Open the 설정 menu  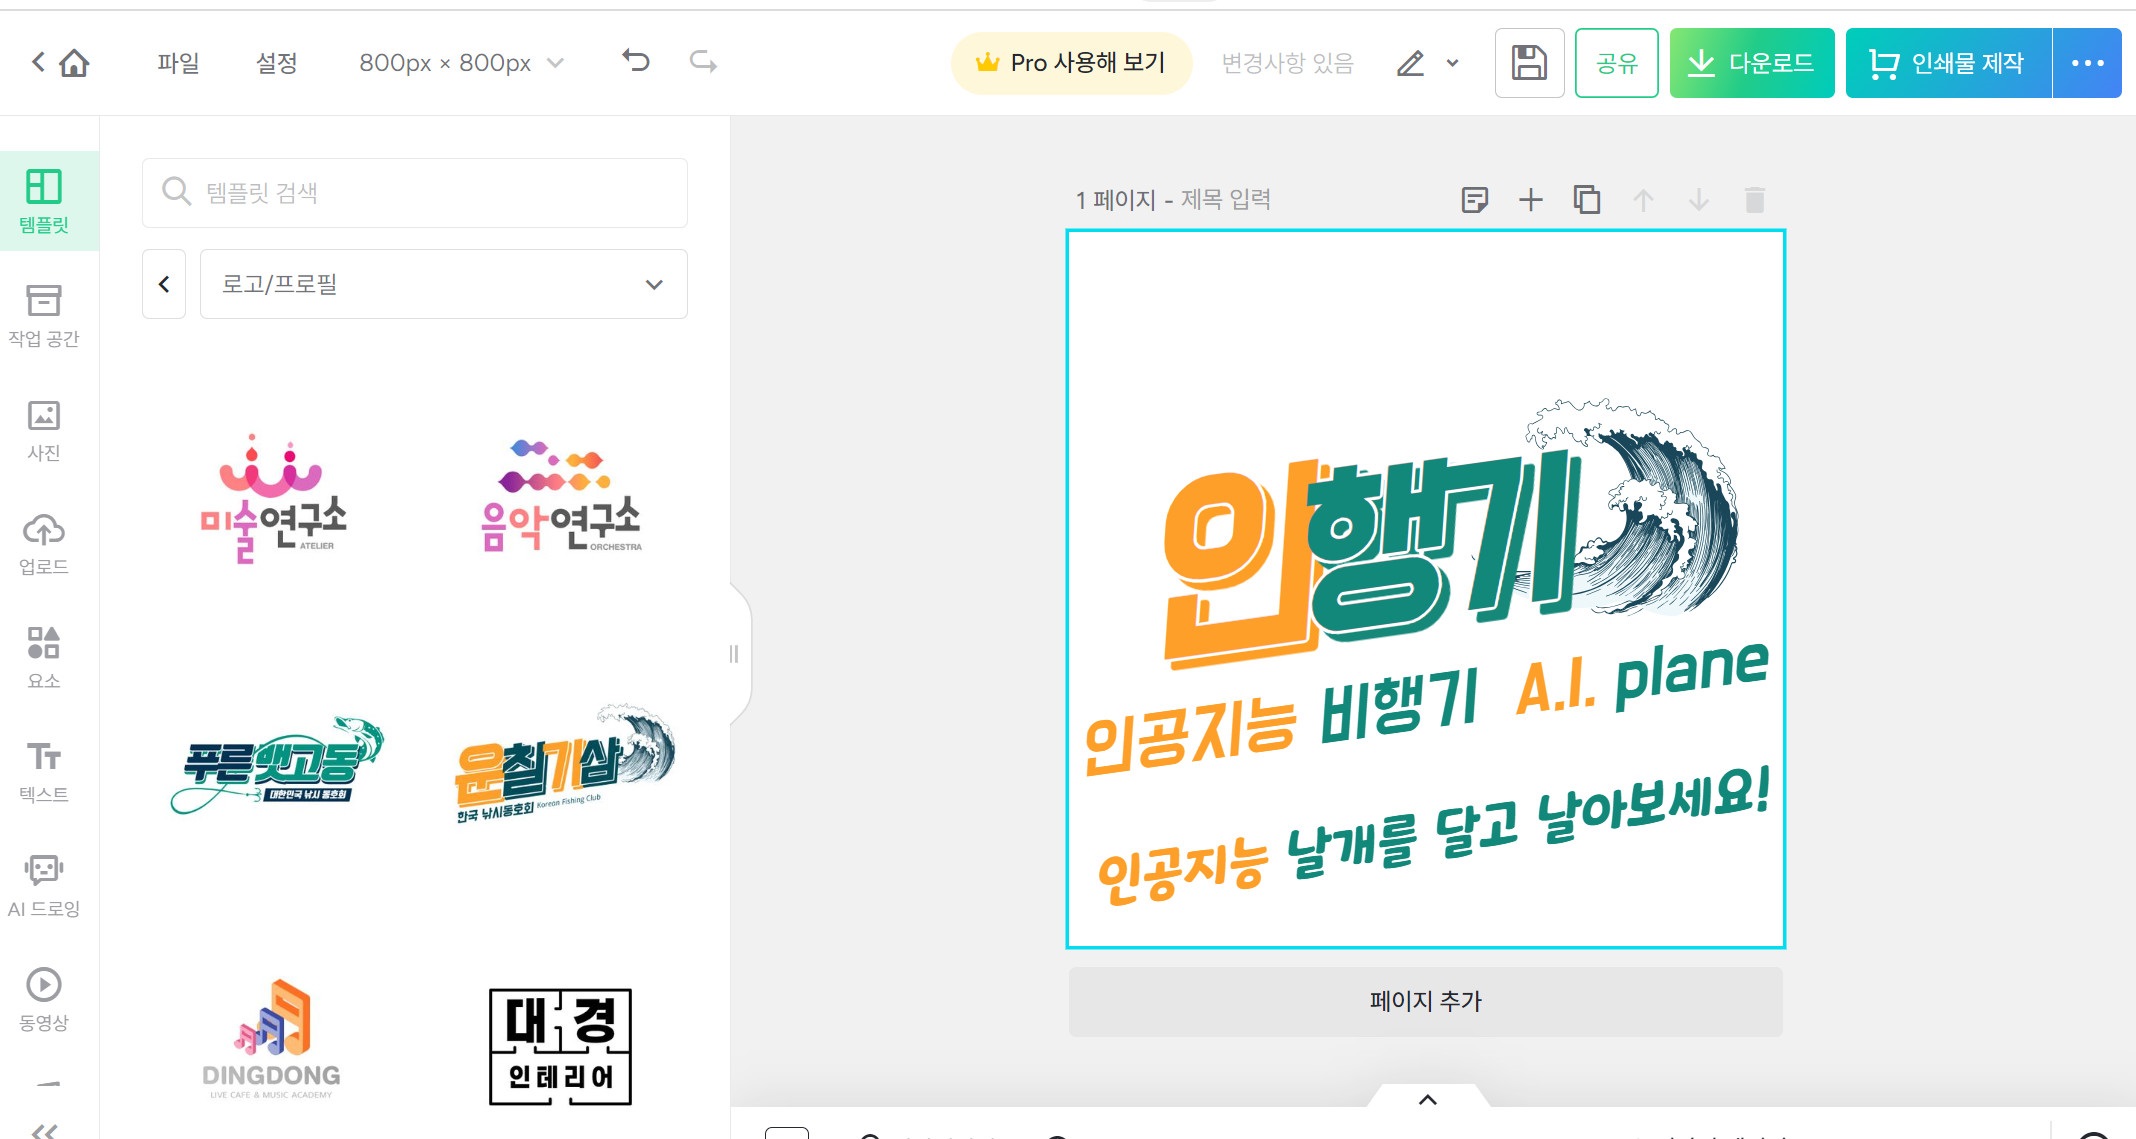click(276, 63)
